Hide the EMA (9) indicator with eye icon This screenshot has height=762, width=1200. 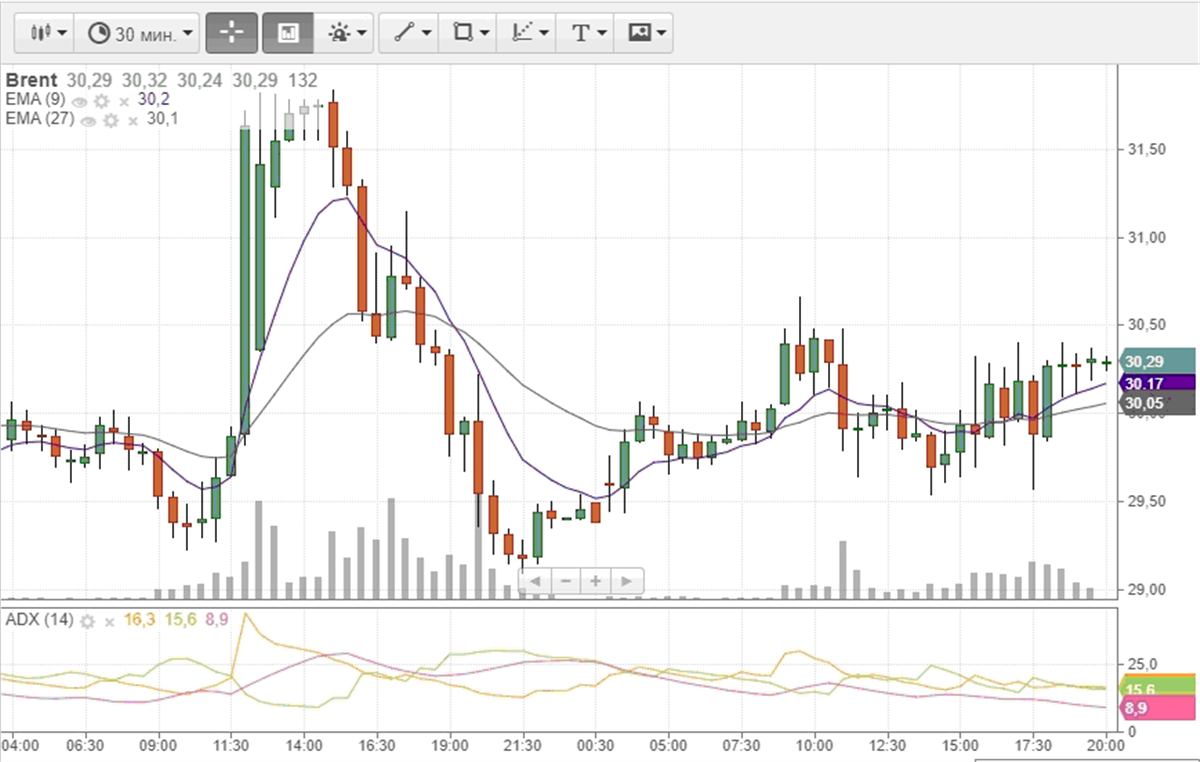point(80,101)
